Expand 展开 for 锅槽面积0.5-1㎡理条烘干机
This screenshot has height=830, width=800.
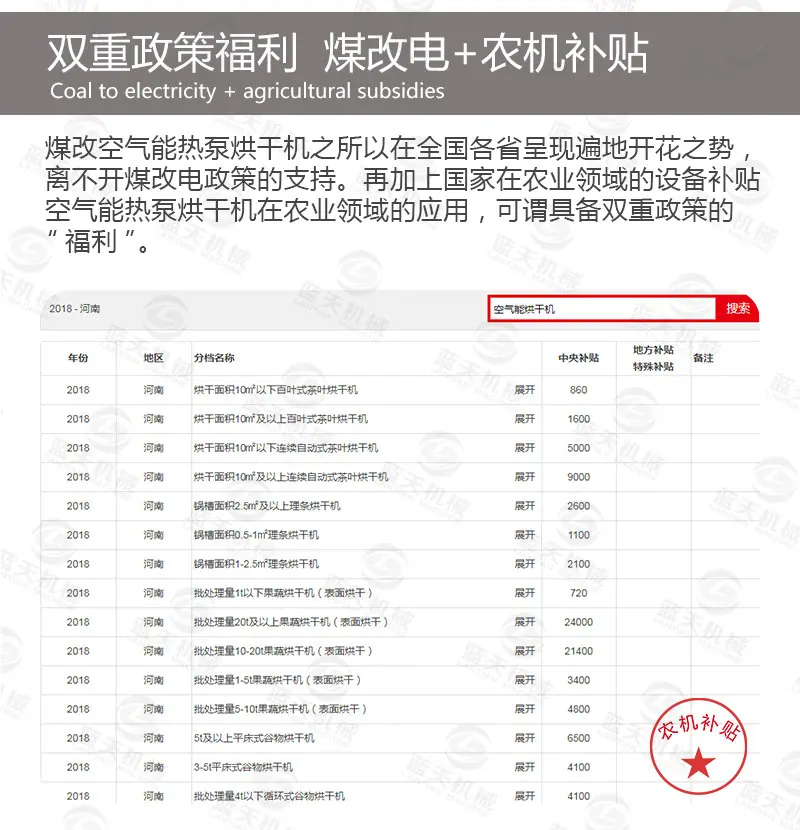[525, 535]
